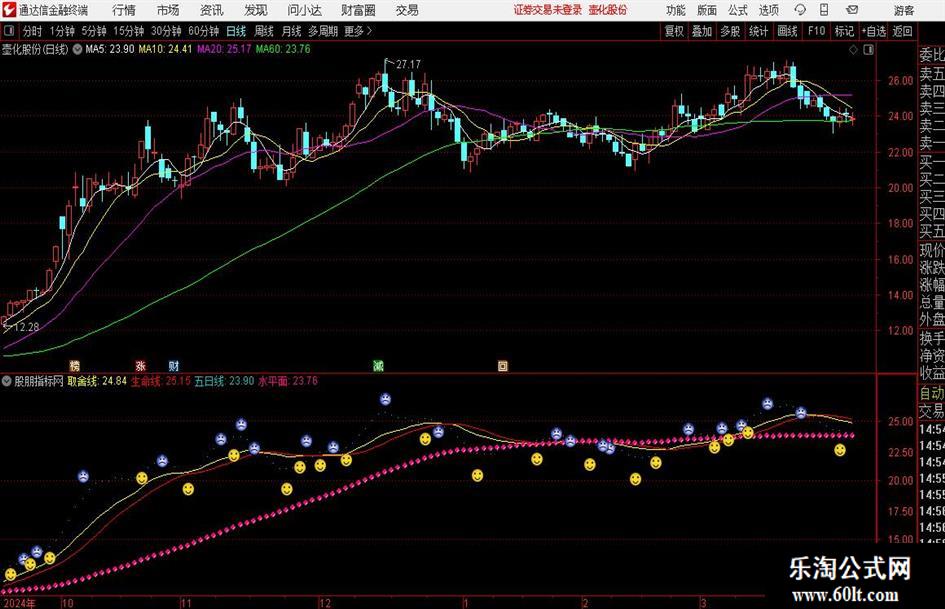Select the 周线 weekly period
The image size is (945, 609).
(263, 31)
